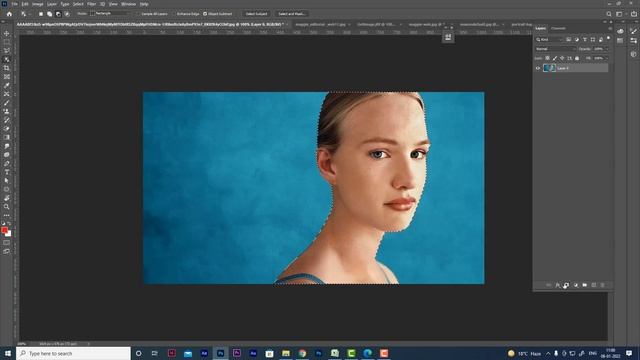Open the layer filter Kind dropdown
640x360 pixels.
coord(549,40)
